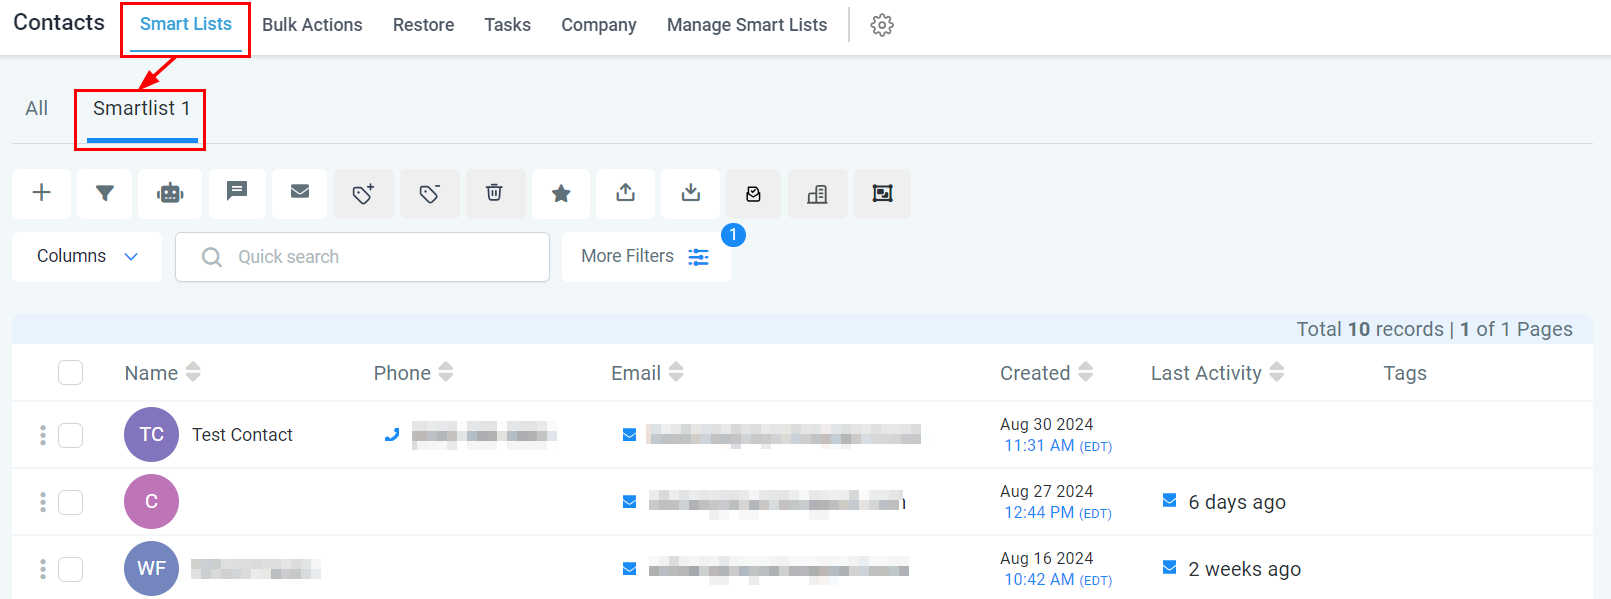Click the More Filters button

[x=646, y=257]
